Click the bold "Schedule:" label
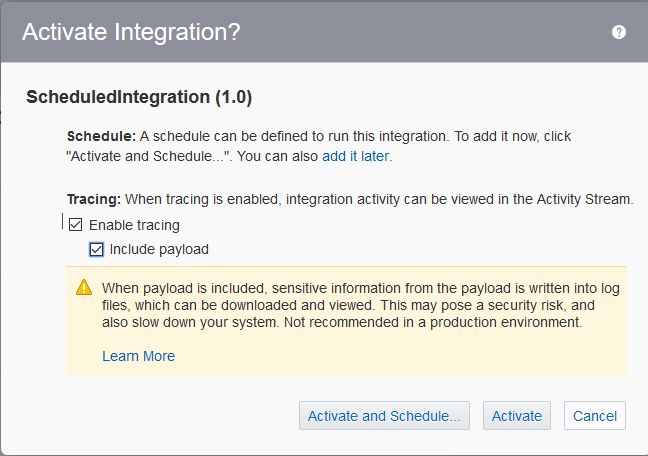 click(x=99, y=135)
